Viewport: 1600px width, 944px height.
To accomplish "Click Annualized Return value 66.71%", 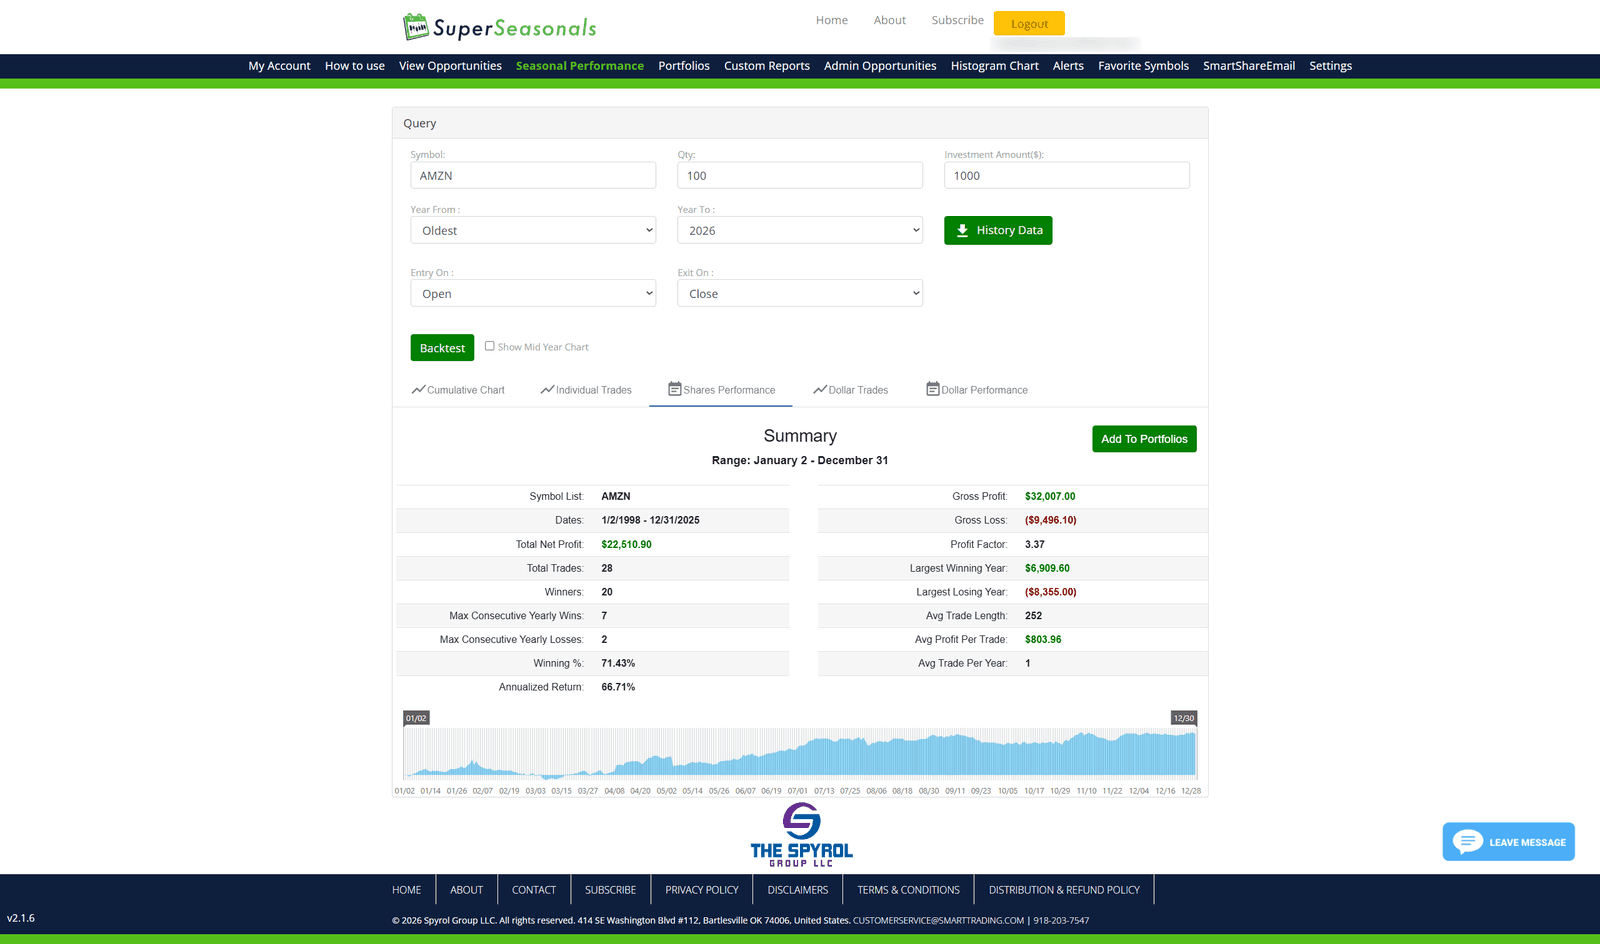I will click(x=618, y=687).
